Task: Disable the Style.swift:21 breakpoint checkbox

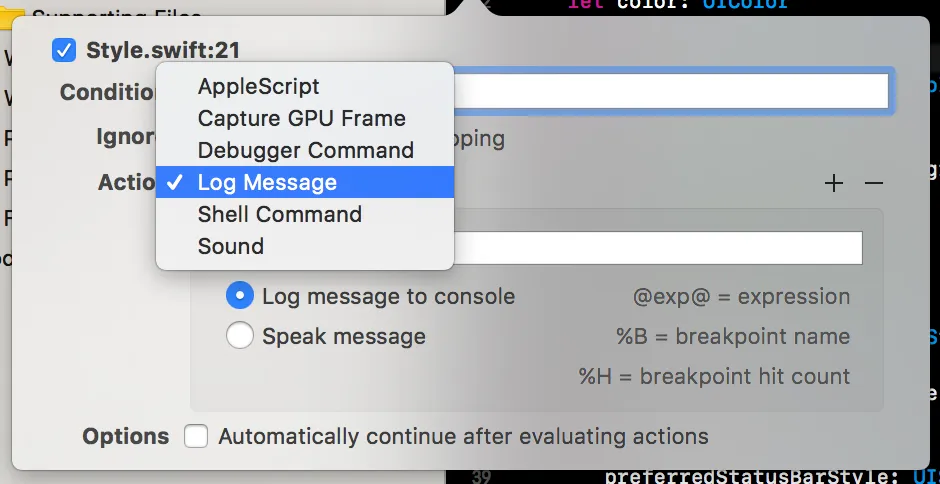Action: 64,49
